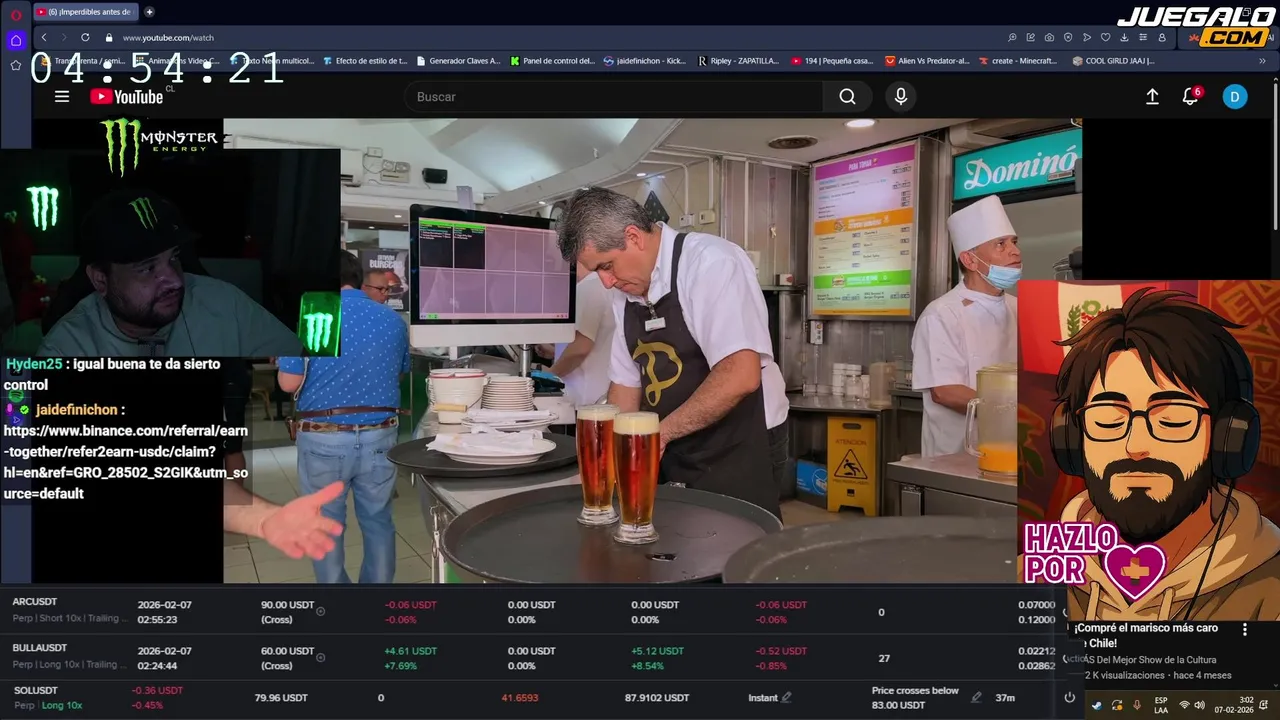
Task: Open the ad blocker shield icon
Action: click(x=1068, y=37)
